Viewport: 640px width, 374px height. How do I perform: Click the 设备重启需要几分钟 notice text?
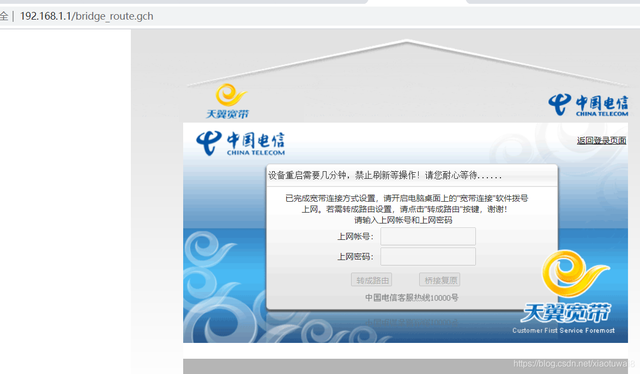pos(384,176)
